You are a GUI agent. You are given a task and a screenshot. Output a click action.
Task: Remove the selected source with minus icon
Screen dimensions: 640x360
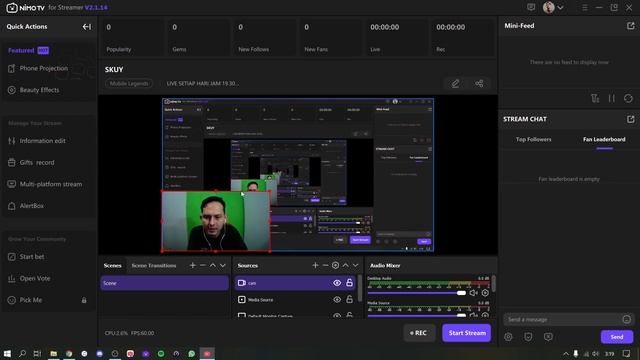[325, 265]
